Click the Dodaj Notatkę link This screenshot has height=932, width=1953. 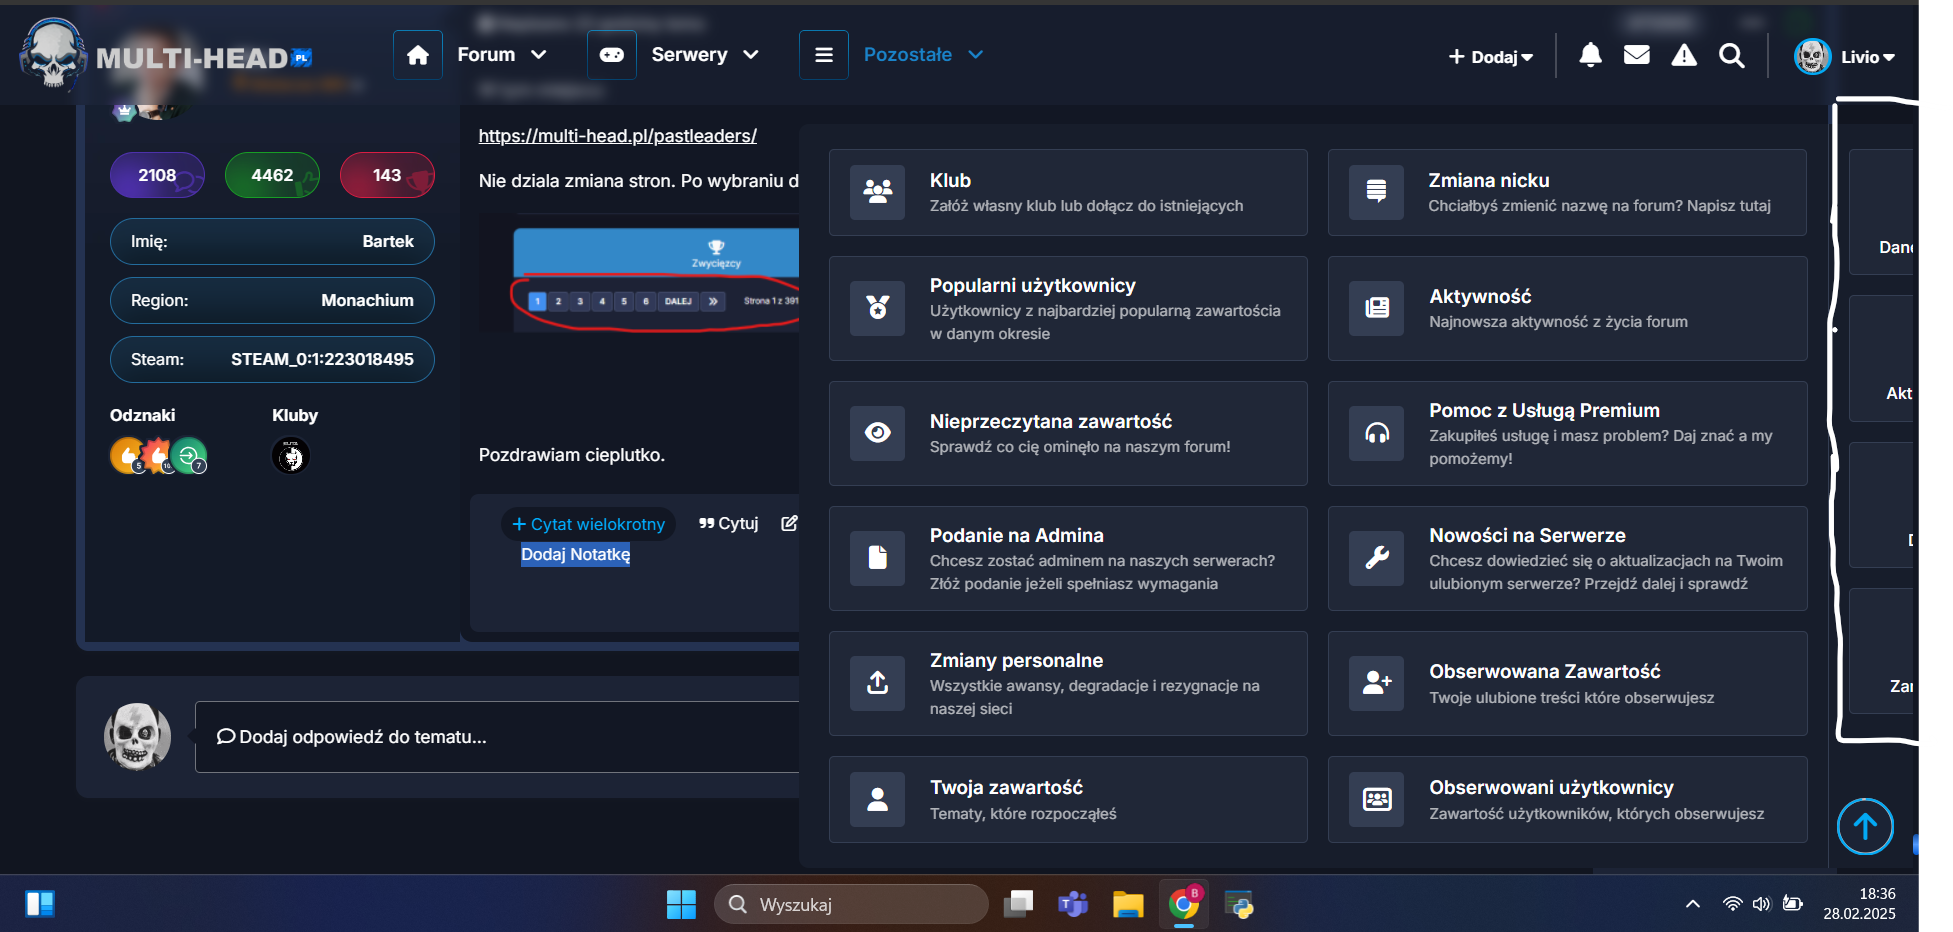(x=575, y=554)
